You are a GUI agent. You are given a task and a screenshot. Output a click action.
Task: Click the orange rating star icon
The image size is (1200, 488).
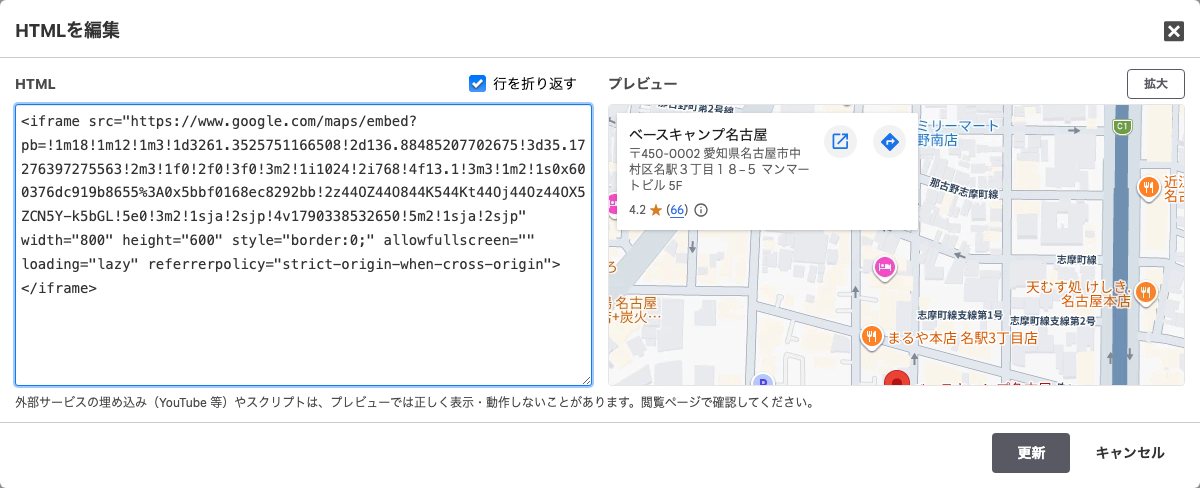656,210
